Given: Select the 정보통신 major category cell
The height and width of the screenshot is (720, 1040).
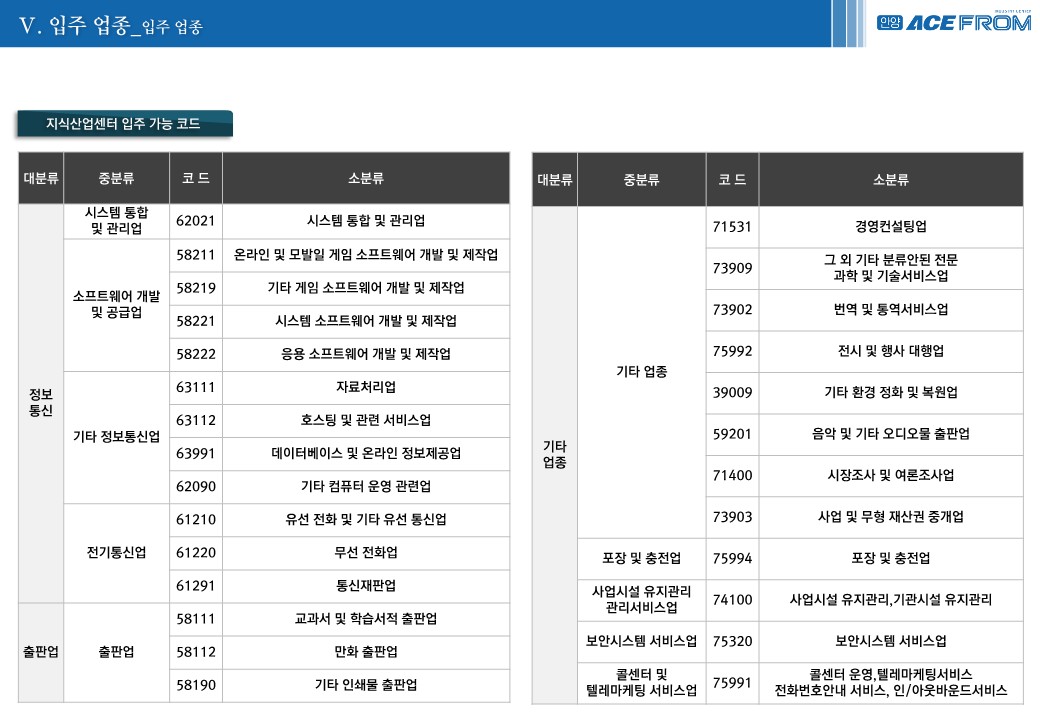Looking at the screenshot, I should [x=41, y=403].
